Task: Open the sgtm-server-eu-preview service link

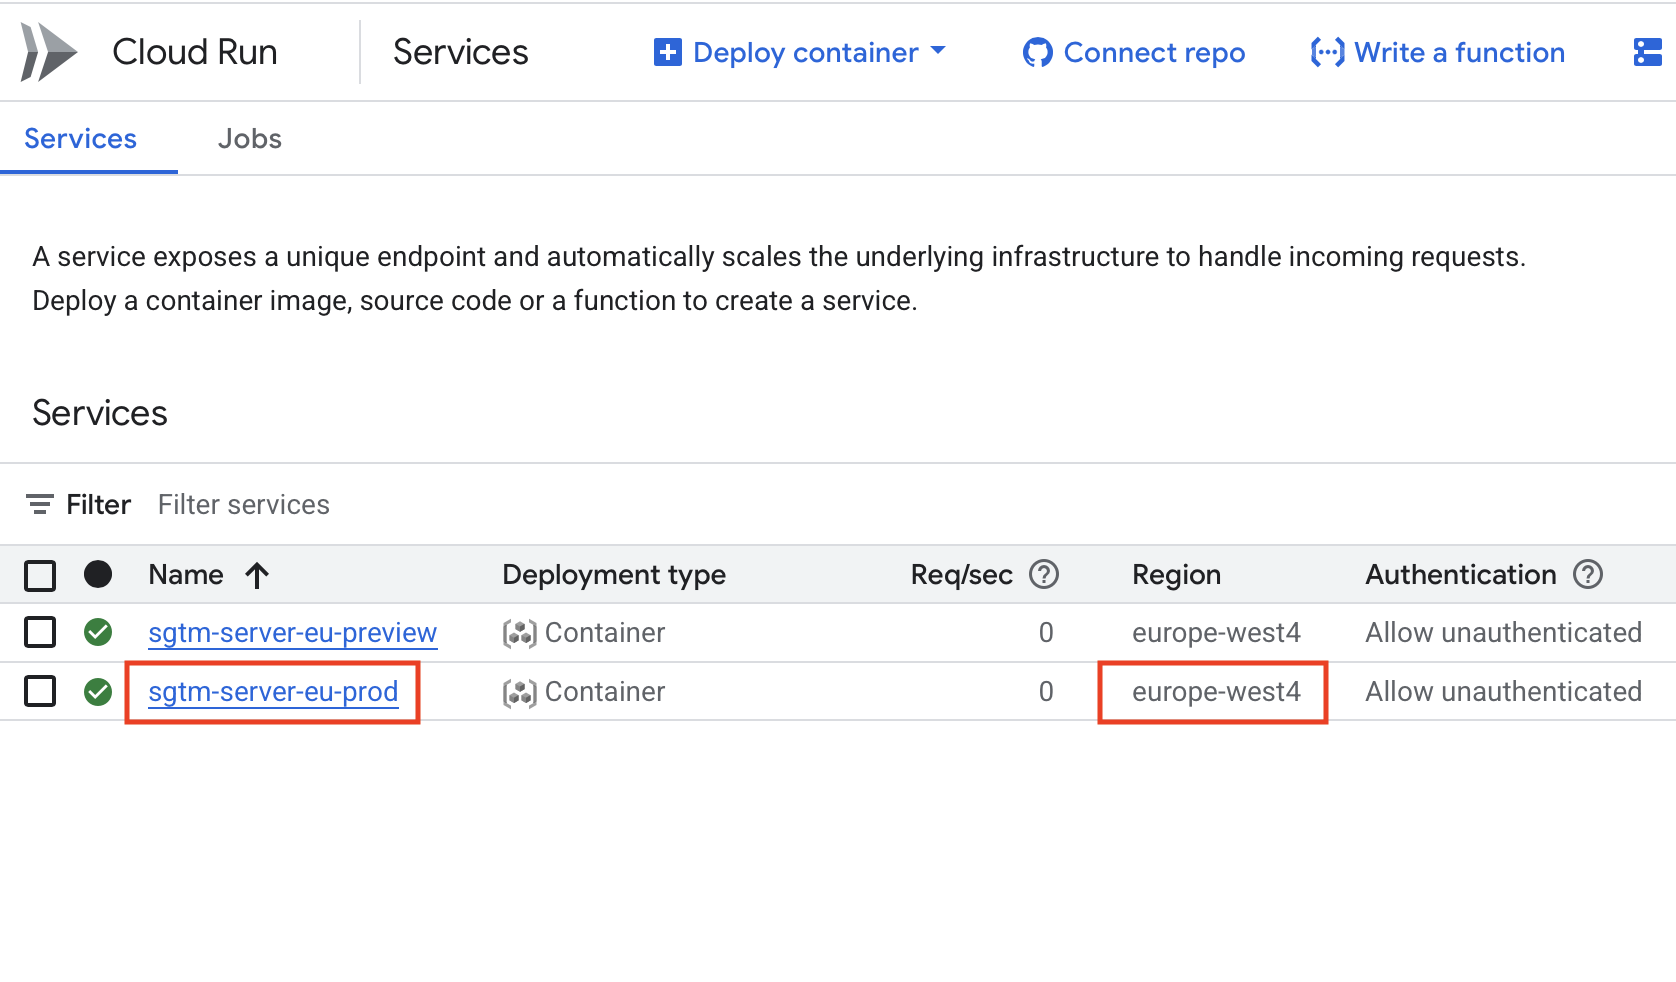Action: (x=292, y=633)
